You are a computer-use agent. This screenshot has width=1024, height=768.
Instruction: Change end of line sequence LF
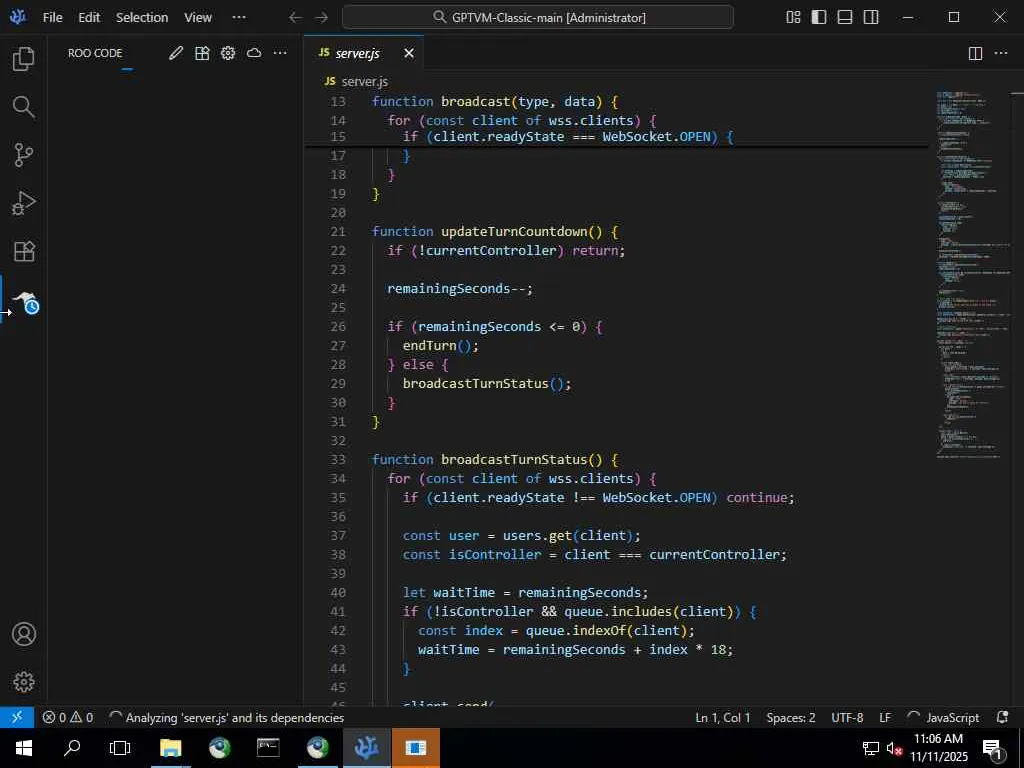tap(885, 717)
